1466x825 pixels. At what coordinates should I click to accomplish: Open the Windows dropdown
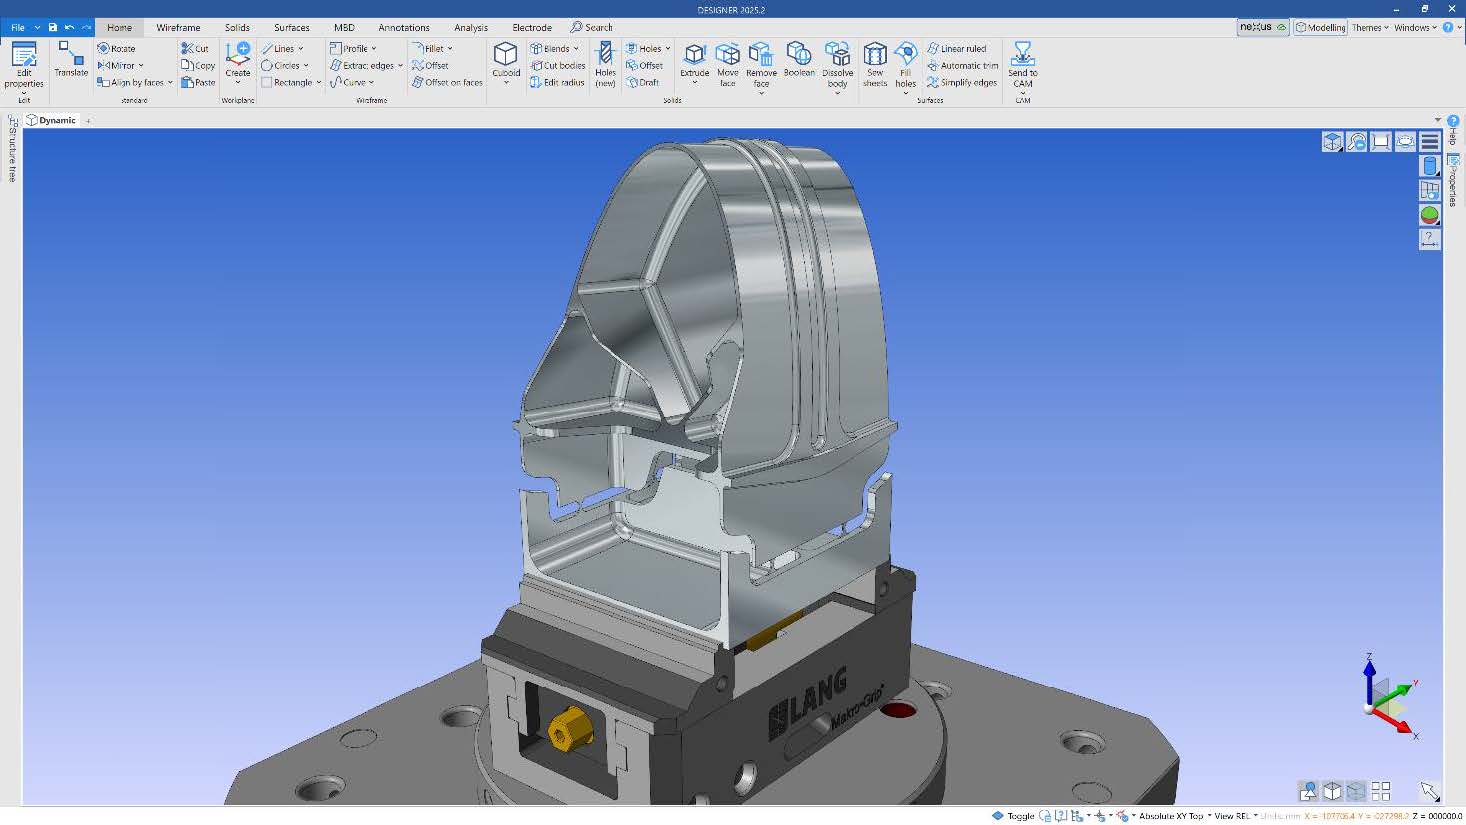[1415, 27]
